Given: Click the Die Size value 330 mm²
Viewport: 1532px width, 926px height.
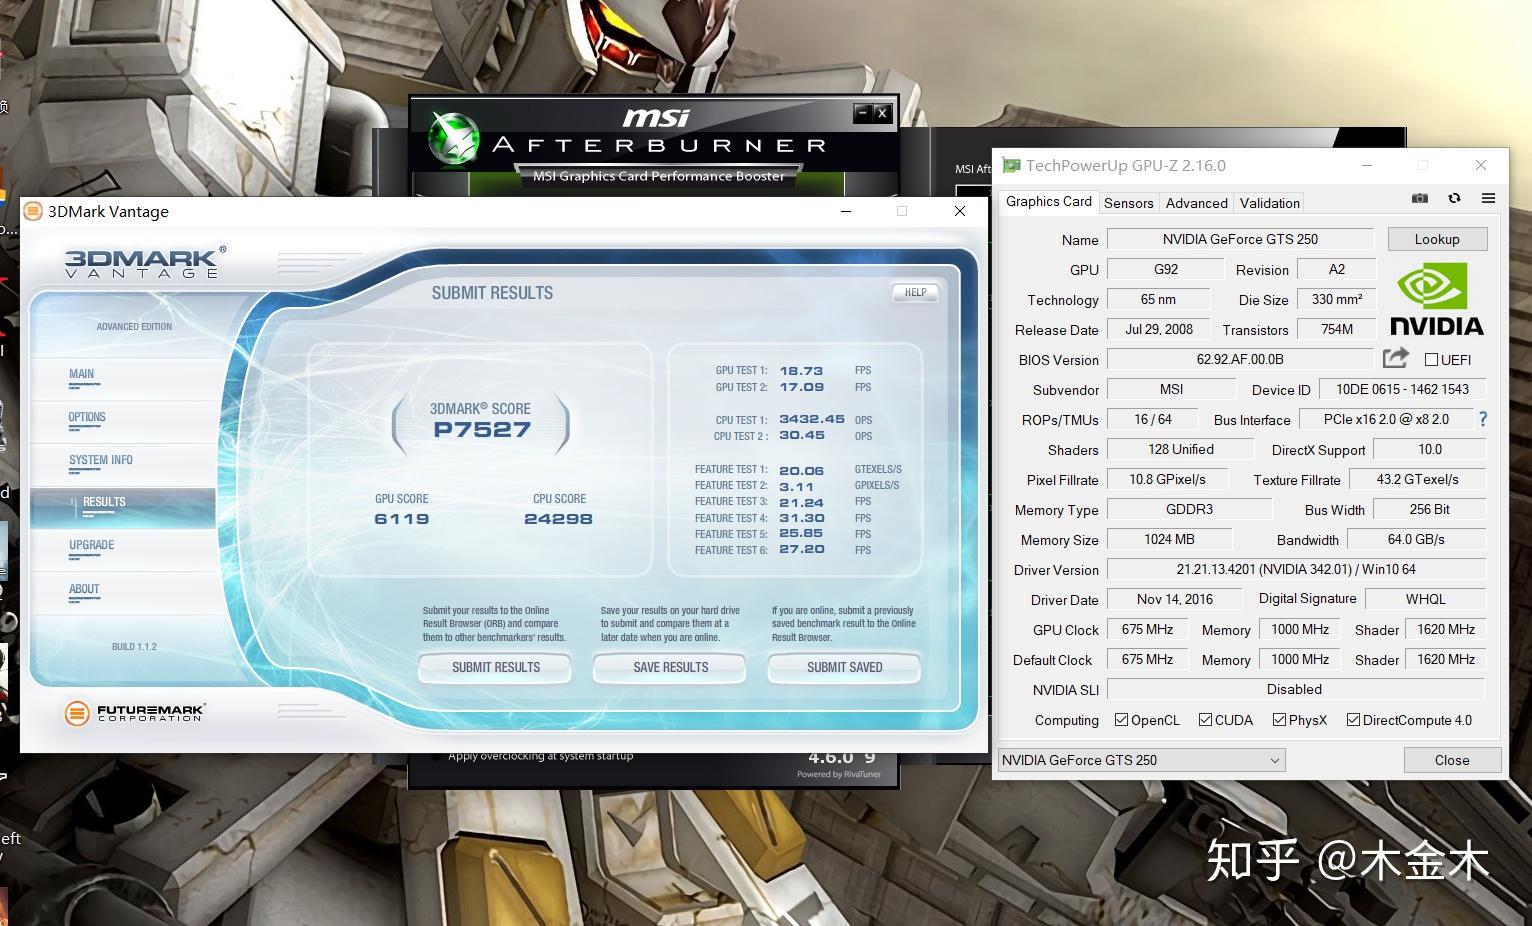Looking at the screenshot, I should pyautogui.click(x=1337, y=299).
